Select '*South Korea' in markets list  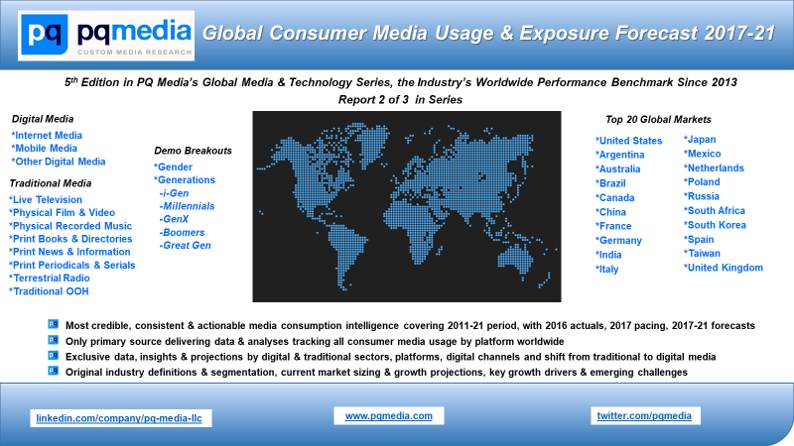pyautogui.click(x=714, y=225)
